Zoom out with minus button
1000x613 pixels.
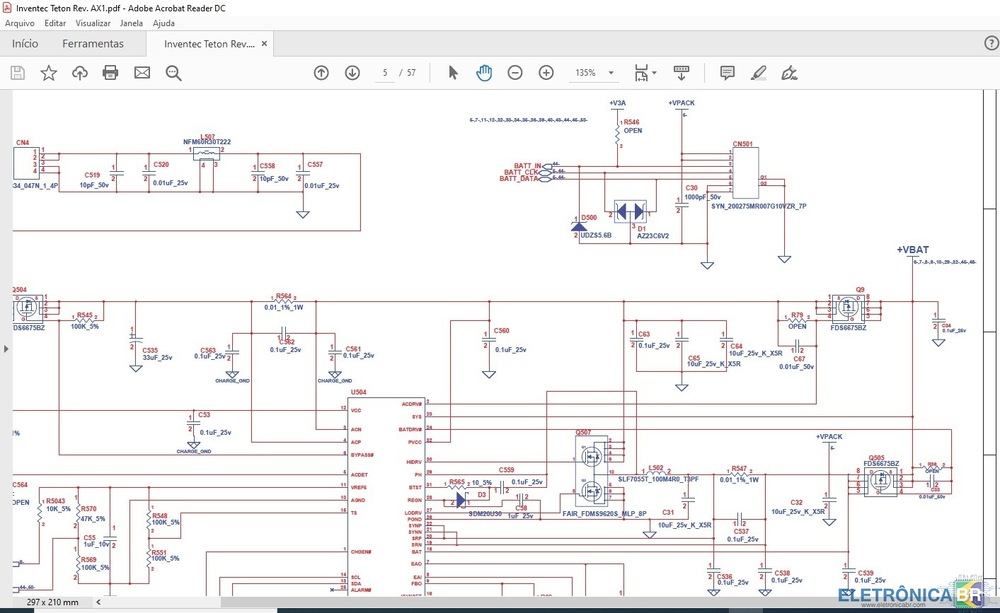pos(515,73)
